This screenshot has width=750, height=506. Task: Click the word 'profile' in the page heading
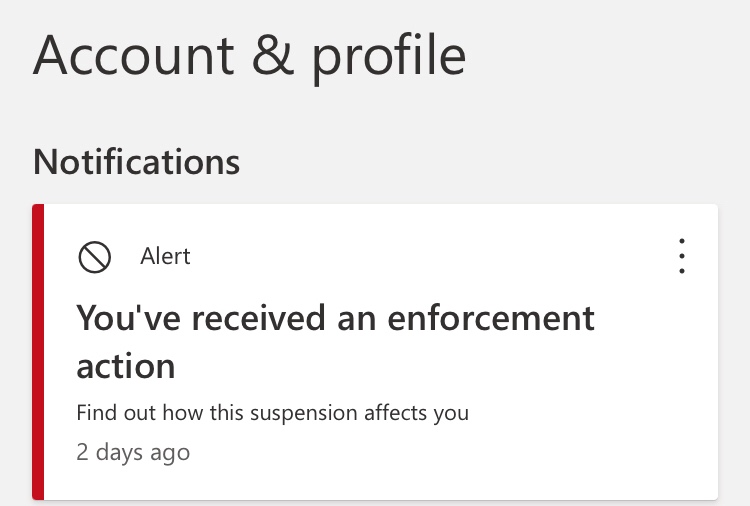point(389,59)
